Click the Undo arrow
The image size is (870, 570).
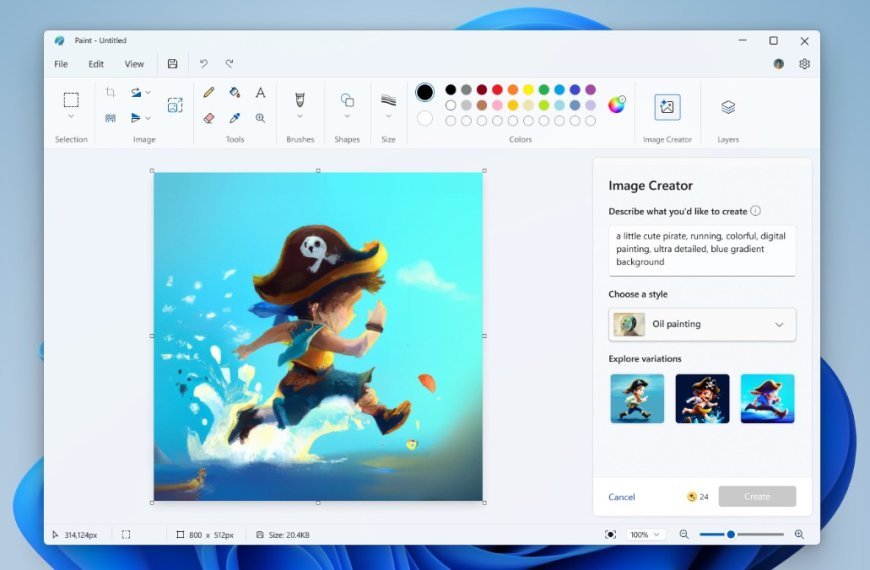203,64
